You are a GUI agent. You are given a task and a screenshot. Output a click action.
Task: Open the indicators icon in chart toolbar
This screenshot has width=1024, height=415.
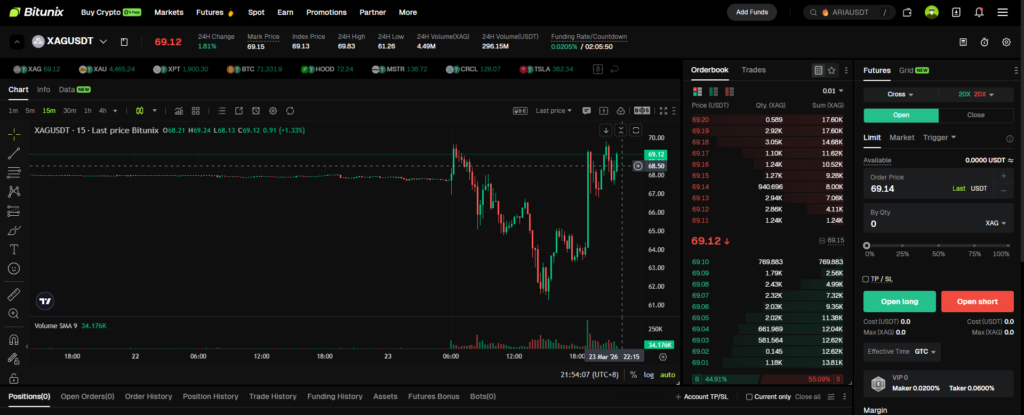tap(178, 110)
